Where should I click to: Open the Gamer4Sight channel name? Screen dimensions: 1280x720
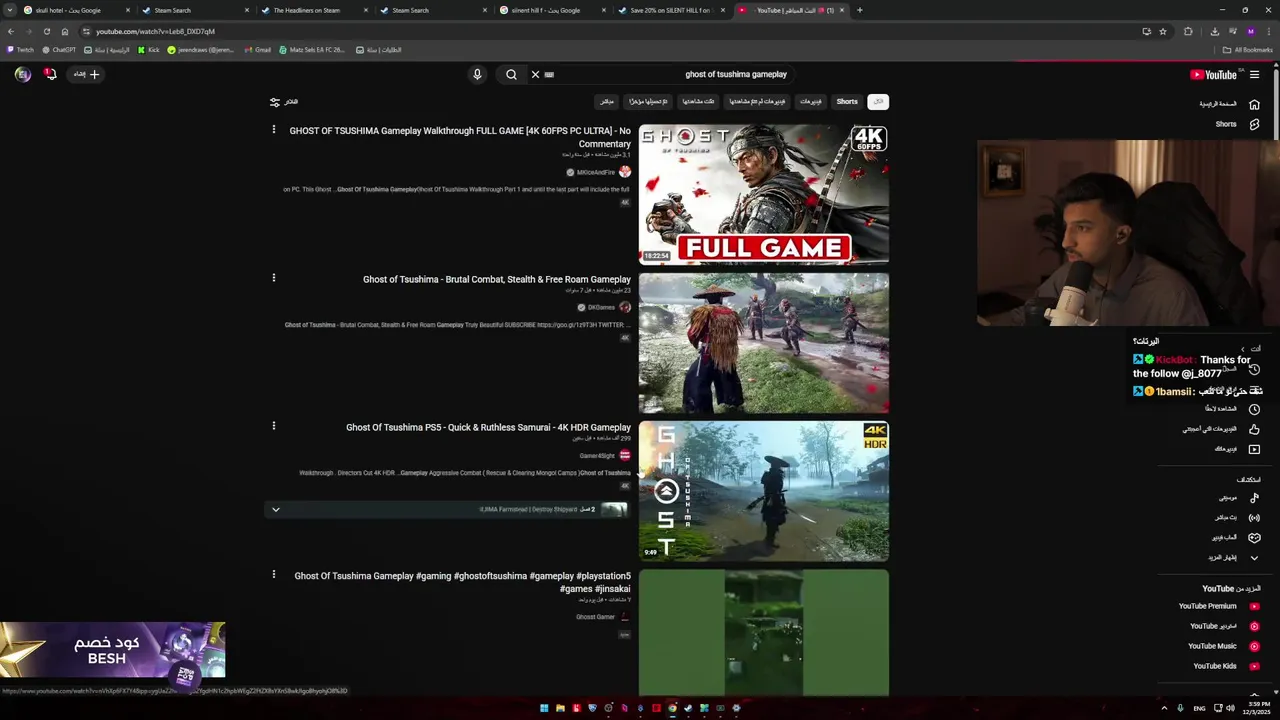597,456
